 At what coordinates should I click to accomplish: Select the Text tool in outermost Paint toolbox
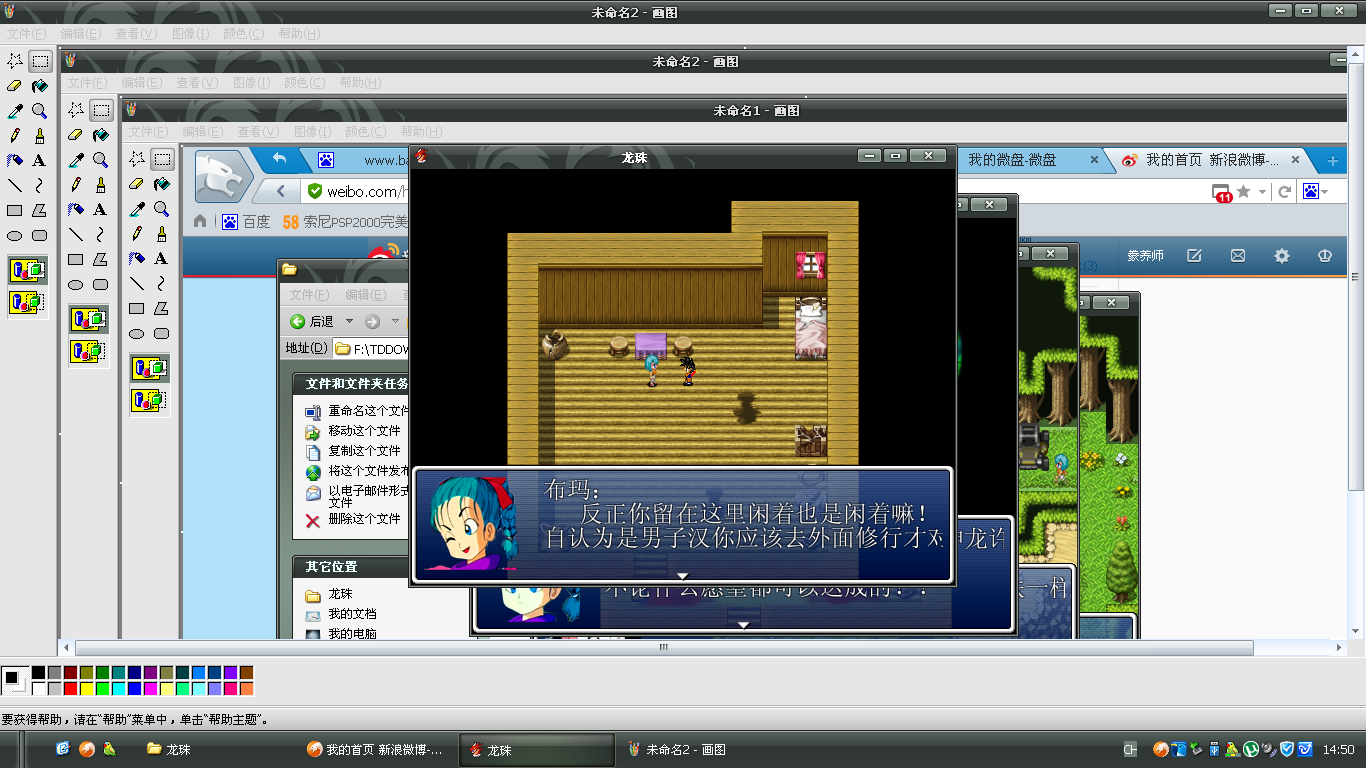(x=39, y=160)
